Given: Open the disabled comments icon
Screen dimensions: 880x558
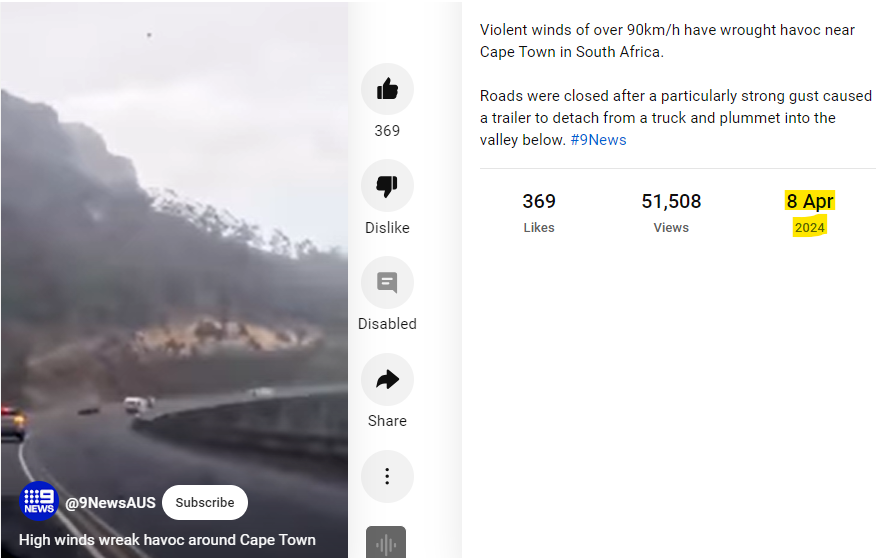Looking at the screenshot, I should pyautogui.click(x=387, y=282).
